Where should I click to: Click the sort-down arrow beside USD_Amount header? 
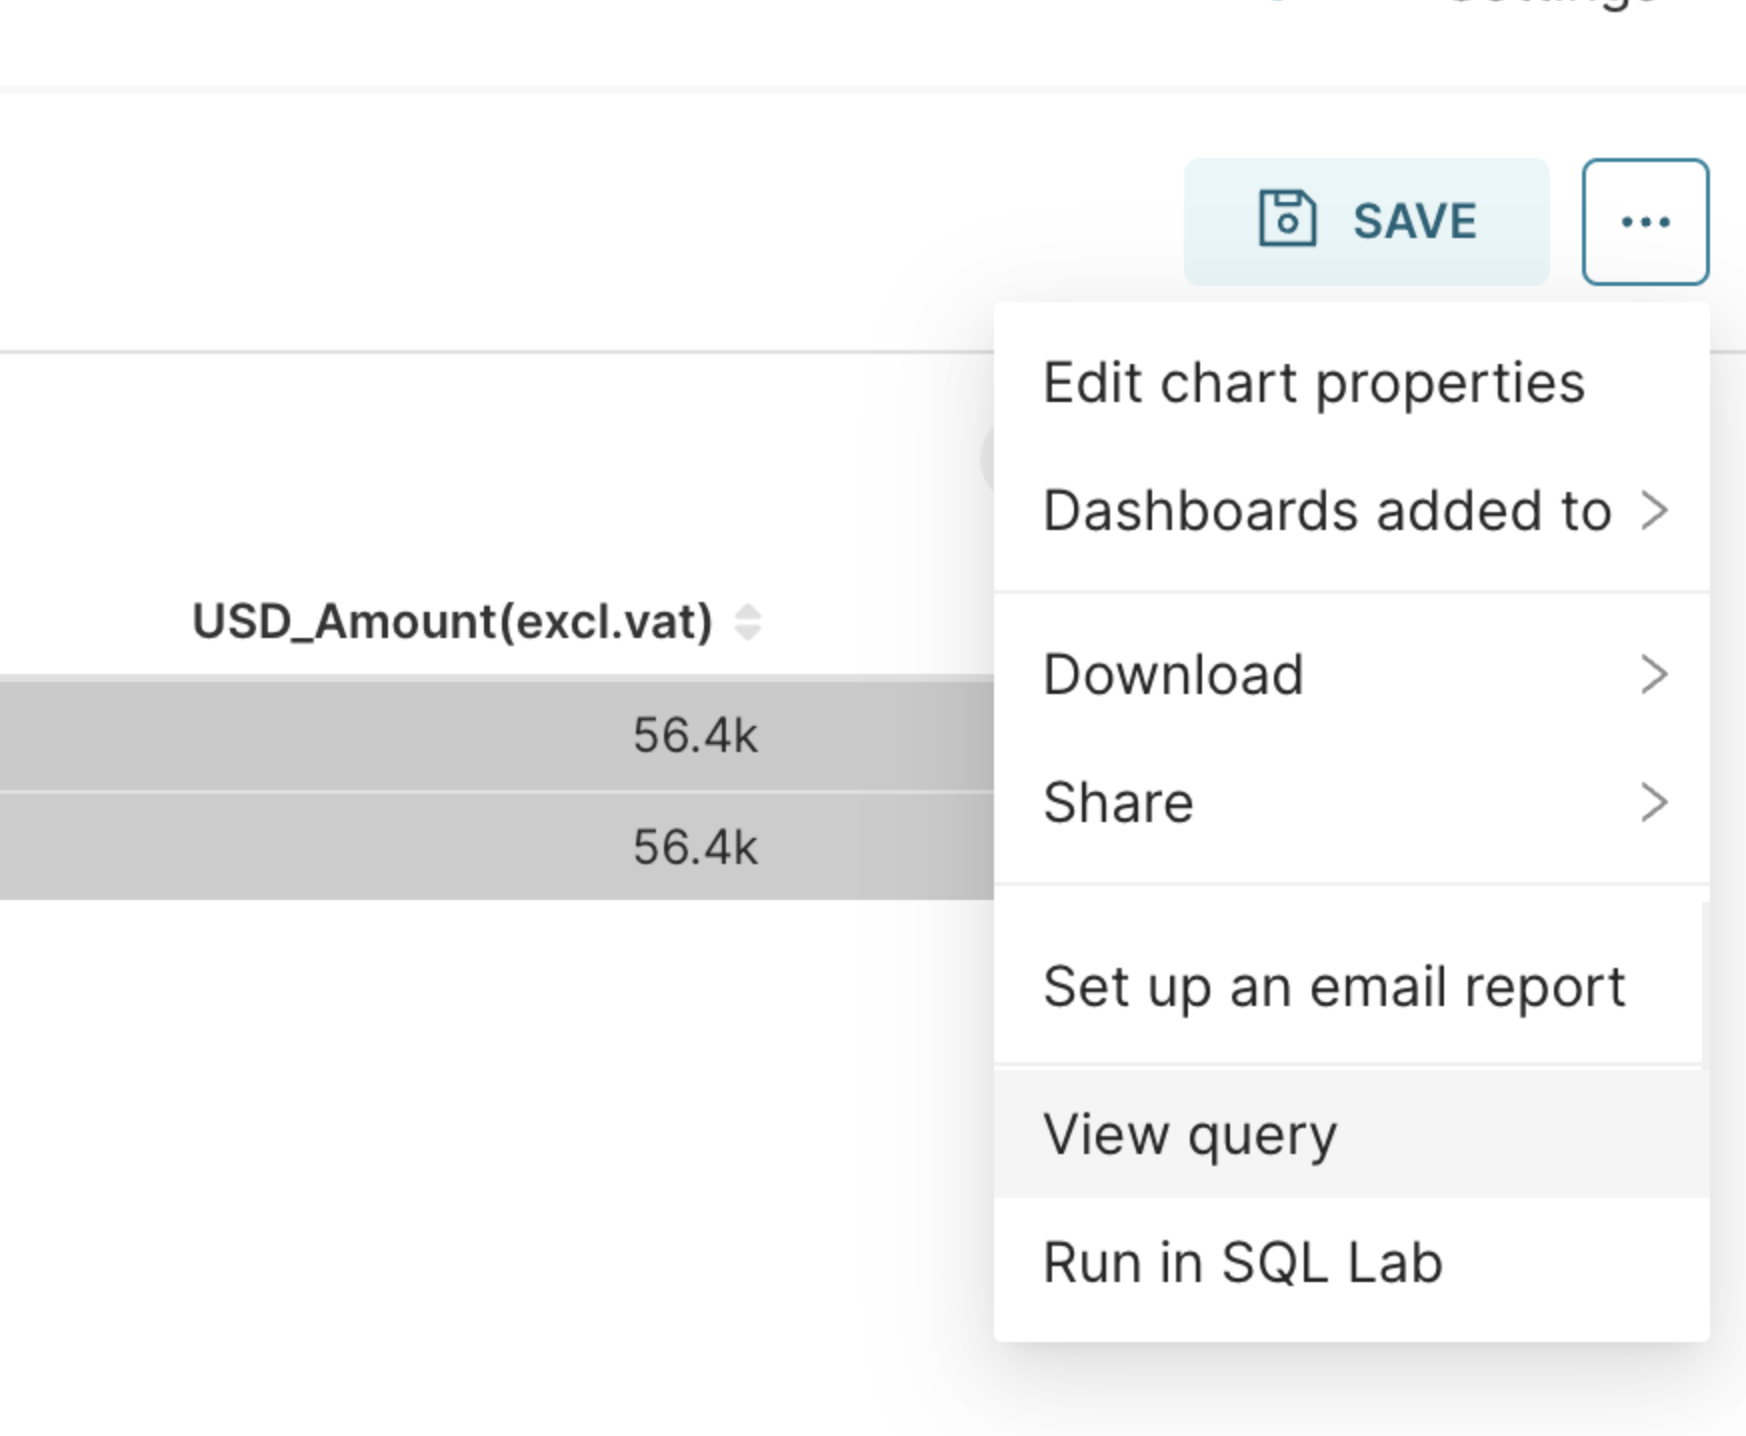748,632
